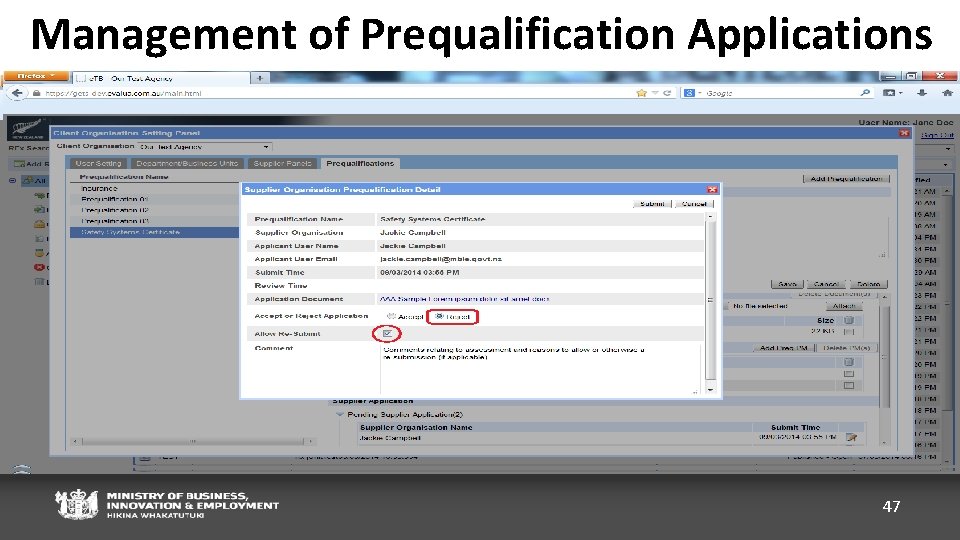Switch to the User Setting tab
The image size is (960, 540).
click(99, 163)
